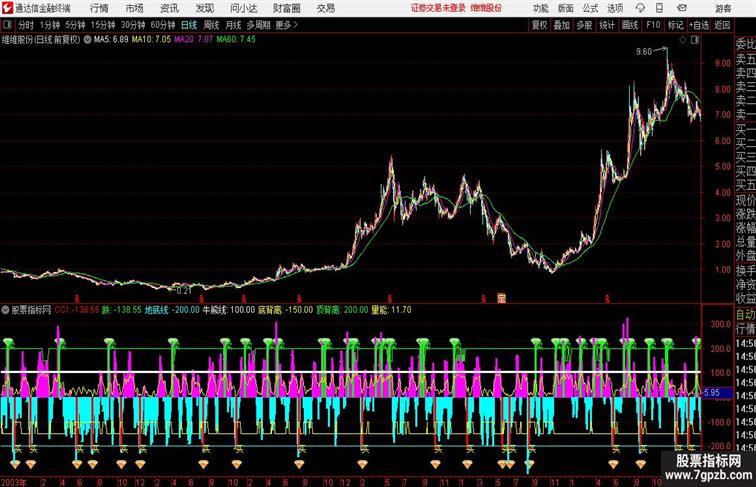Click the 2003年 label on time axis
Viewport: 756px width, 487px height.
click(x=14, y=482)
